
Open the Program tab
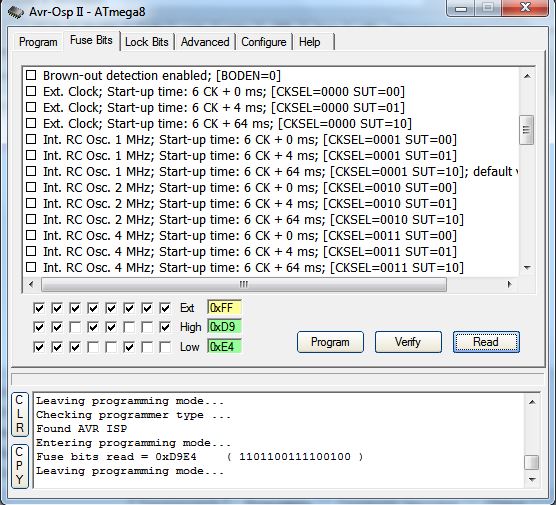(x=38, y=42)
